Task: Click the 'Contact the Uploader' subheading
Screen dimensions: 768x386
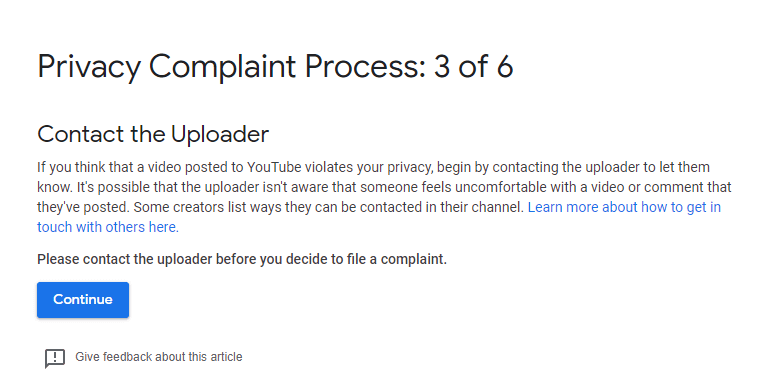Action: (x=153, y=134)
